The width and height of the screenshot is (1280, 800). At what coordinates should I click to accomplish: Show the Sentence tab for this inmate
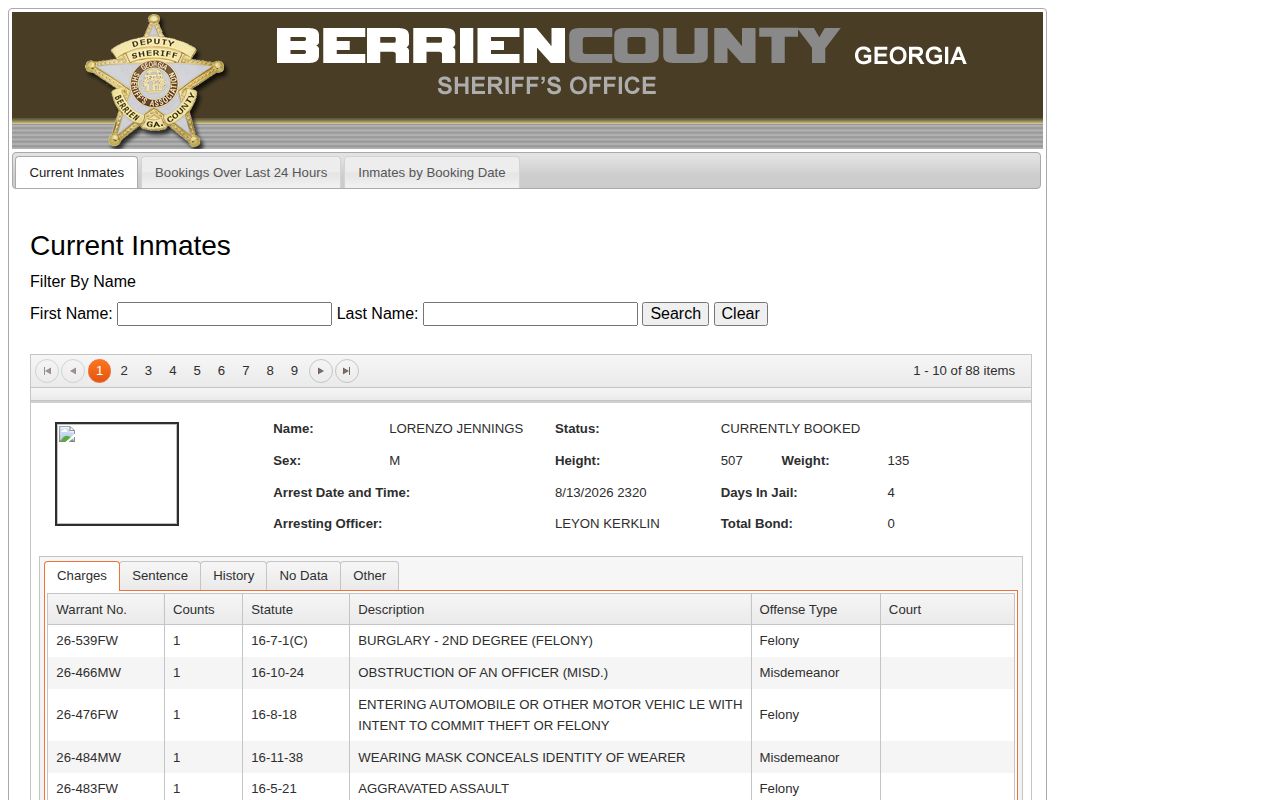[160, 576]
